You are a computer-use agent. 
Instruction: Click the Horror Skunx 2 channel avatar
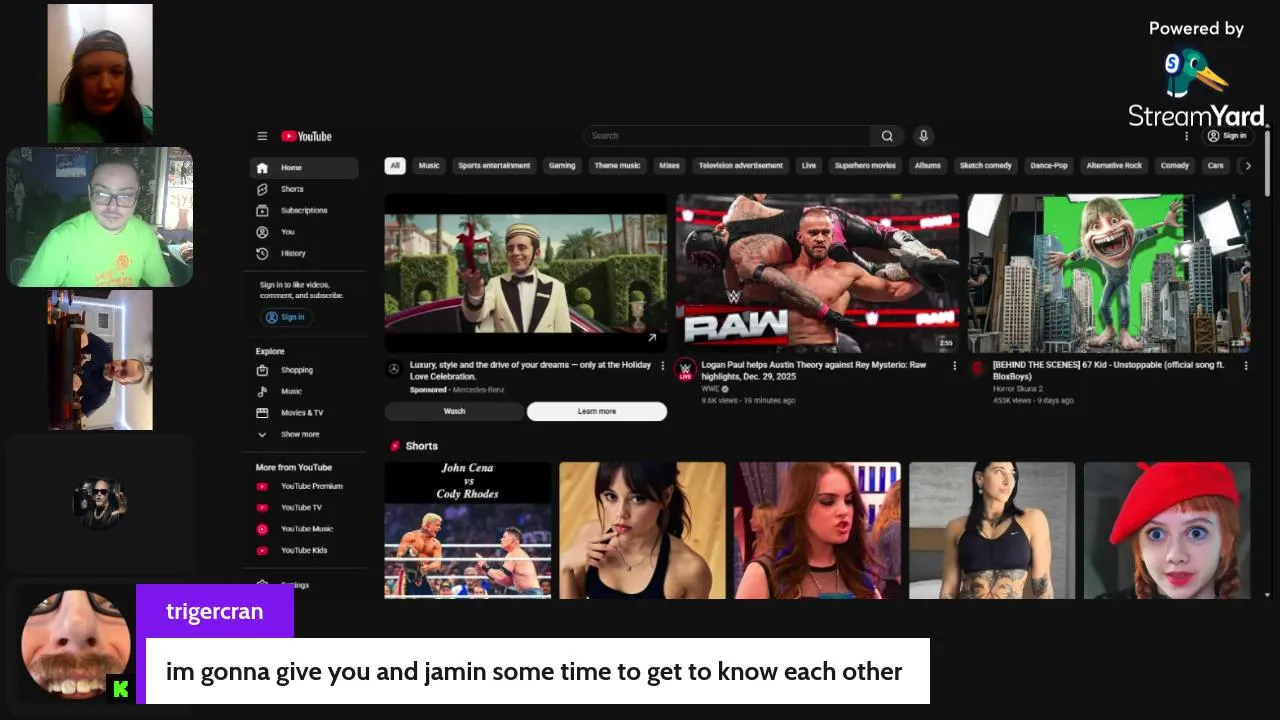click(977, 368)
